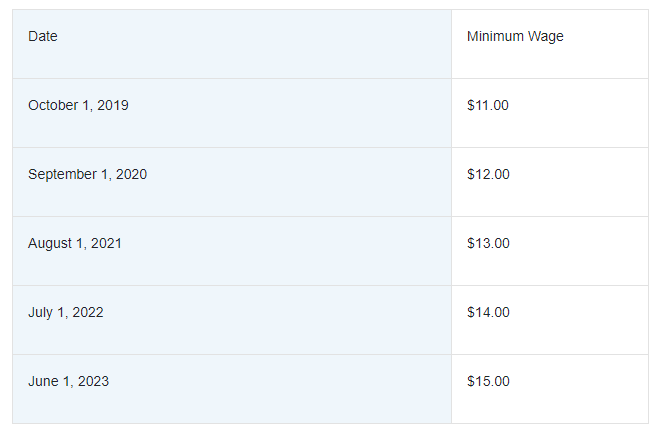Click the Minimum Wage column header
The image size is (659, 431).
pos(550,44)
